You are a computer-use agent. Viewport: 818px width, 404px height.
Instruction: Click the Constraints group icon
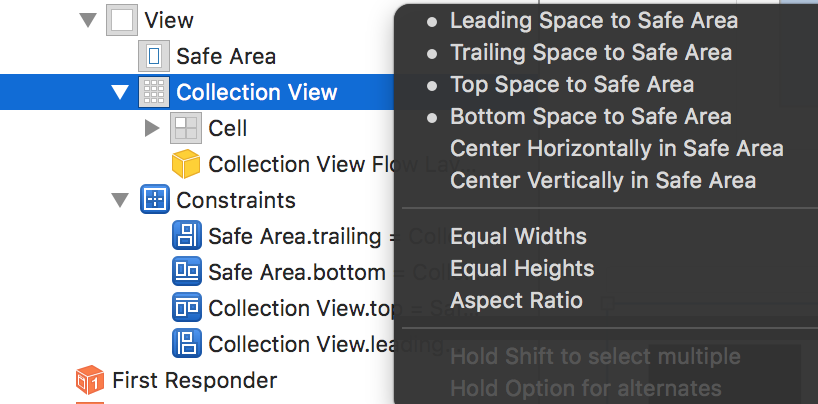[x=154, y=200]
